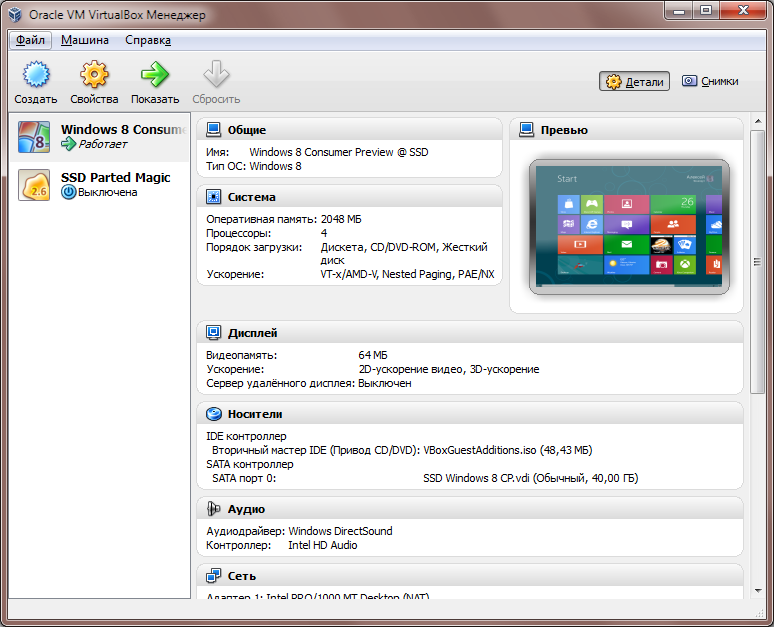
Task: Open the Справка menu
Action: tap(148, 40)
